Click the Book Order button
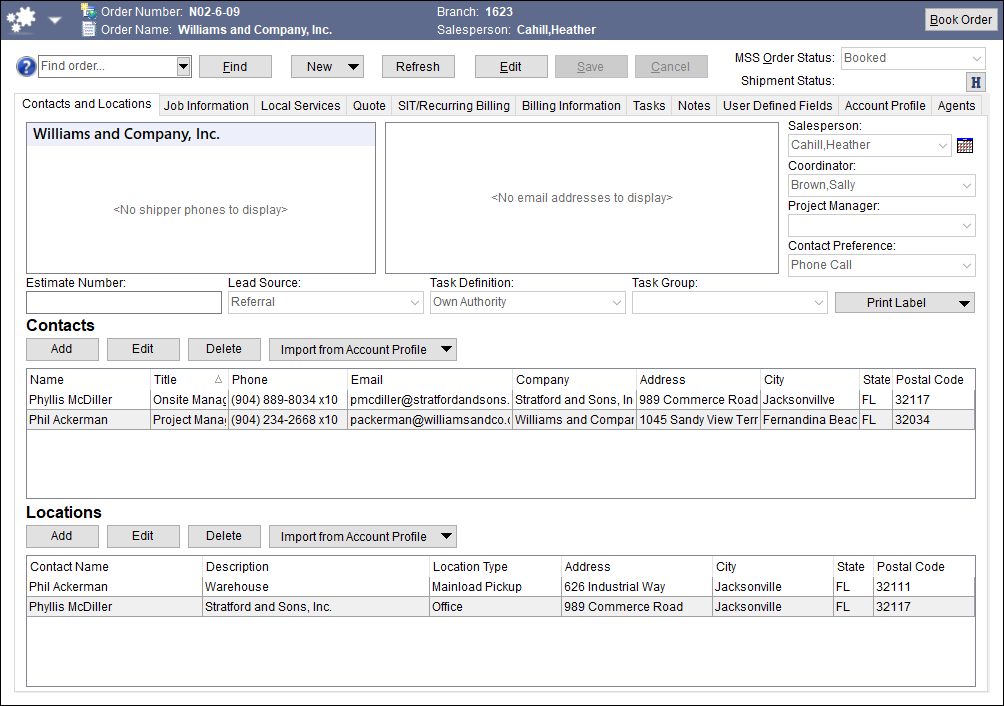The image size is (1004, 706). point(960,19)
